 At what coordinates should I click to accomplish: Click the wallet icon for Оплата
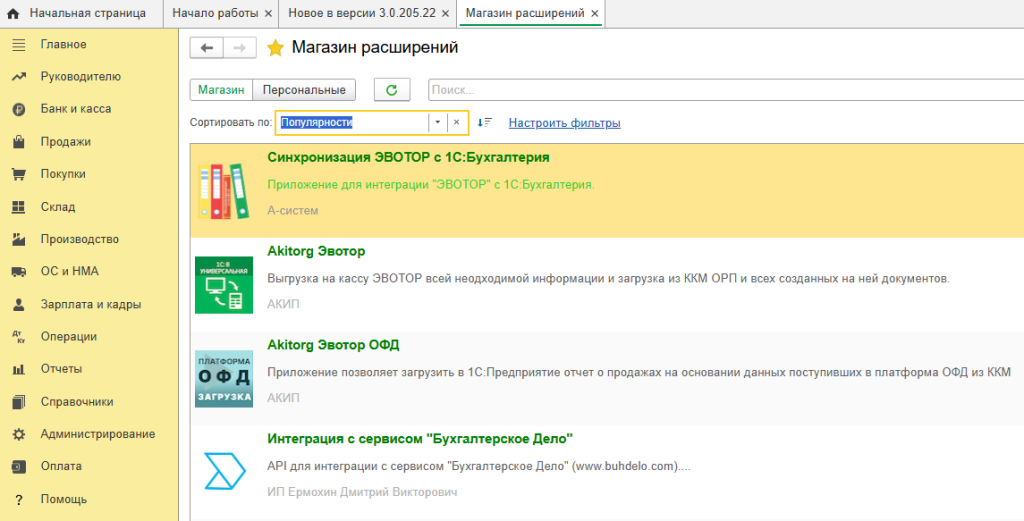point(18,467)
